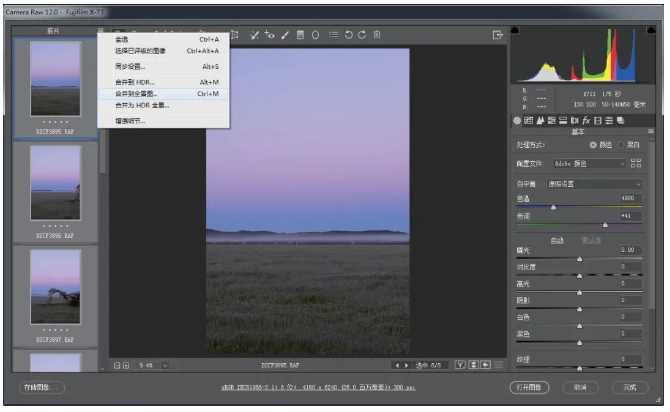
Task: Select the Spot Removal tool
Action: [255, 35]
